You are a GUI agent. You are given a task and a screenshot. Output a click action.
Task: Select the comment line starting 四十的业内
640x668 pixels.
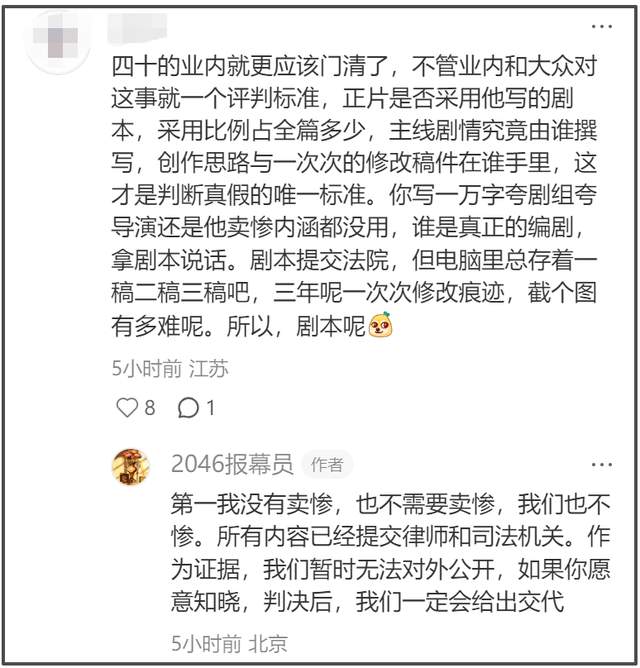click(x=354, y=66)
